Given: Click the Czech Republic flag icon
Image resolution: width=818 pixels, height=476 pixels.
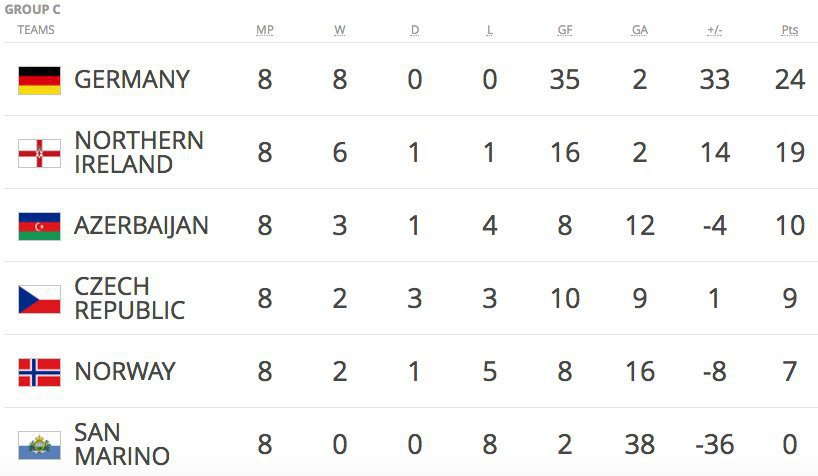Looking at the screenshot, I should click(39, 299).
